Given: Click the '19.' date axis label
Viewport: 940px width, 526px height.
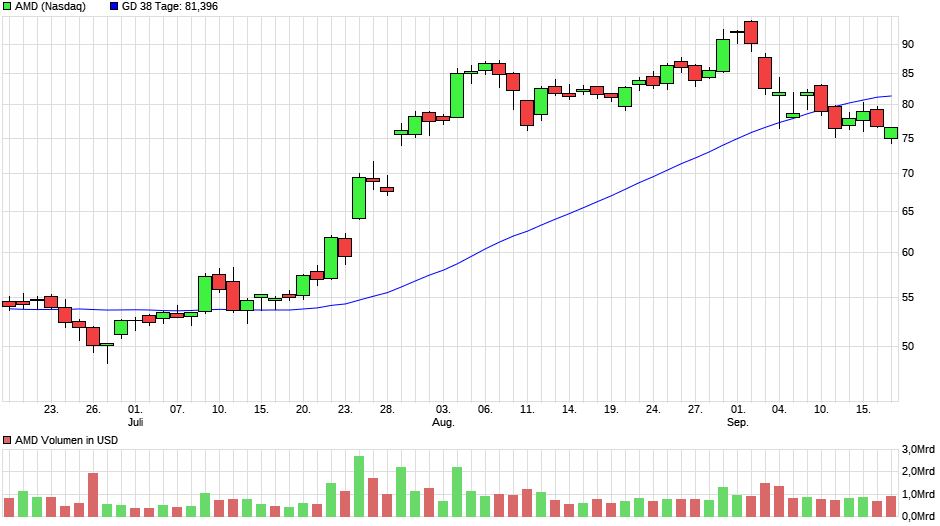Looking at the screenshot, I should point(611,410).
